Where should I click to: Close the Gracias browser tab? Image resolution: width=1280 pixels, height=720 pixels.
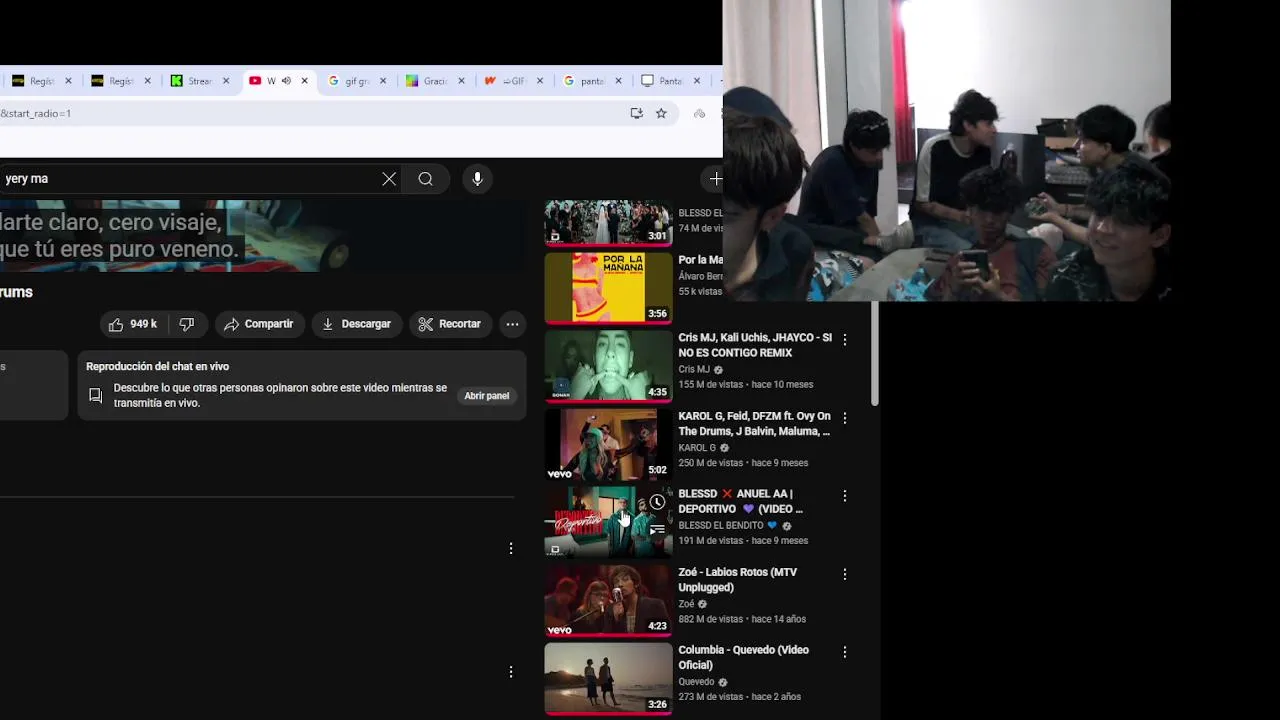[461, 81]
